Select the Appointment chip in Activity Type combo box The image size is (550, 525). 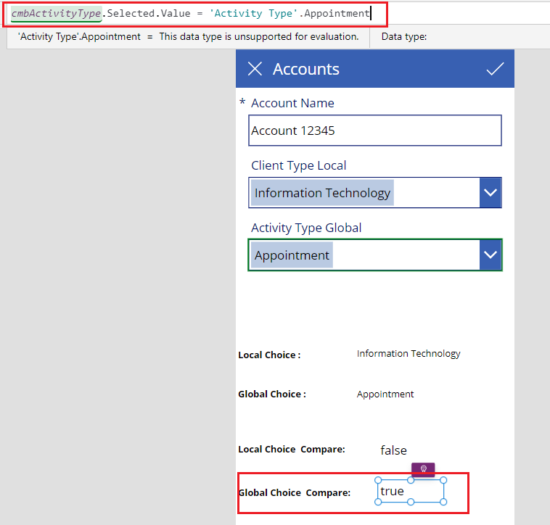292,255
